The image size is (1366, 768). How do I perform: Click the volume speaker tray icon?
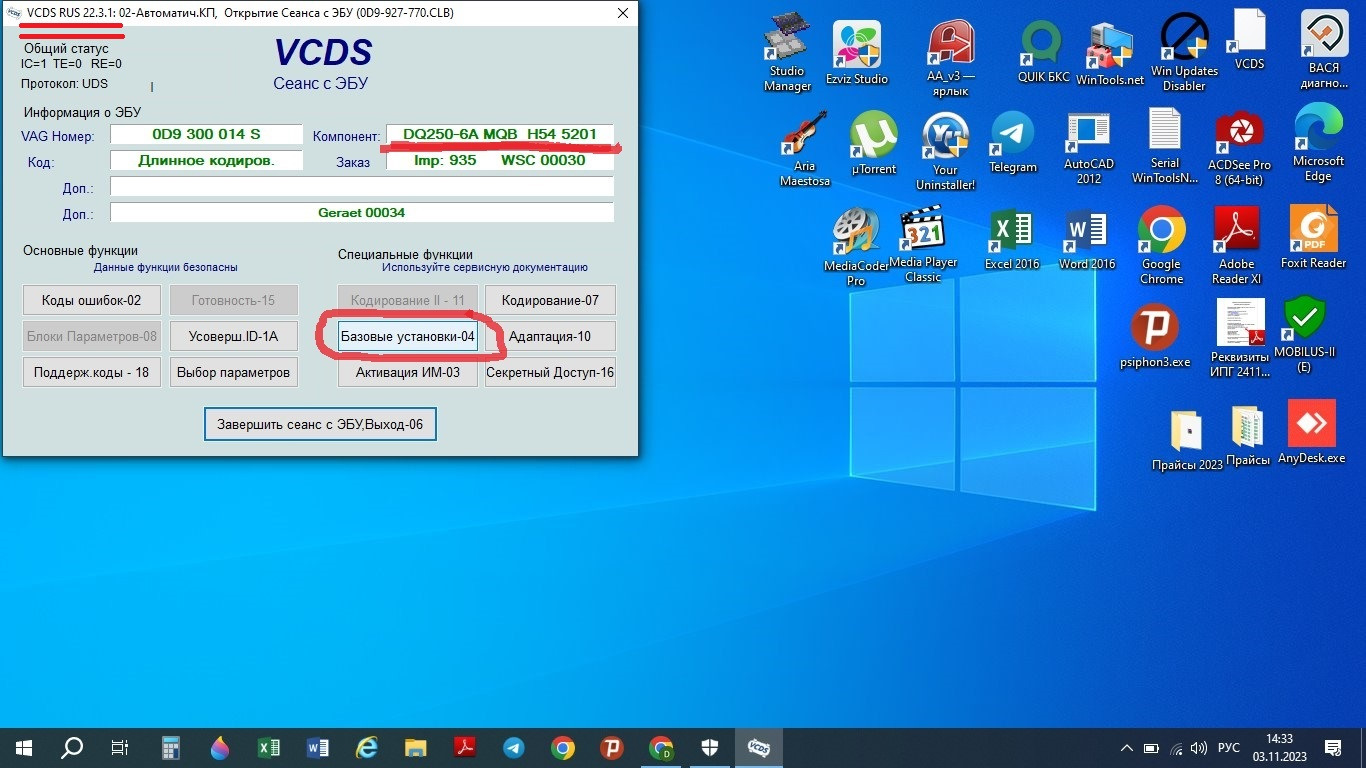[x=1198, y=747]
